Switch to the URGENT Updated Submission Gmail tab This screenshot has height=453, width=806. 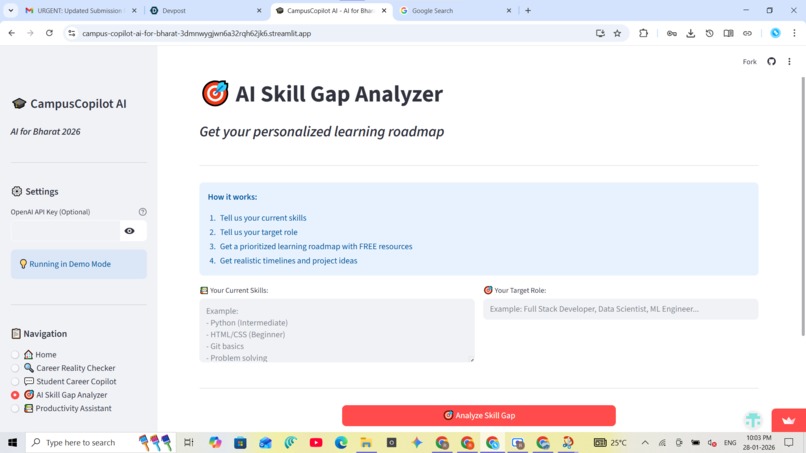80,10
